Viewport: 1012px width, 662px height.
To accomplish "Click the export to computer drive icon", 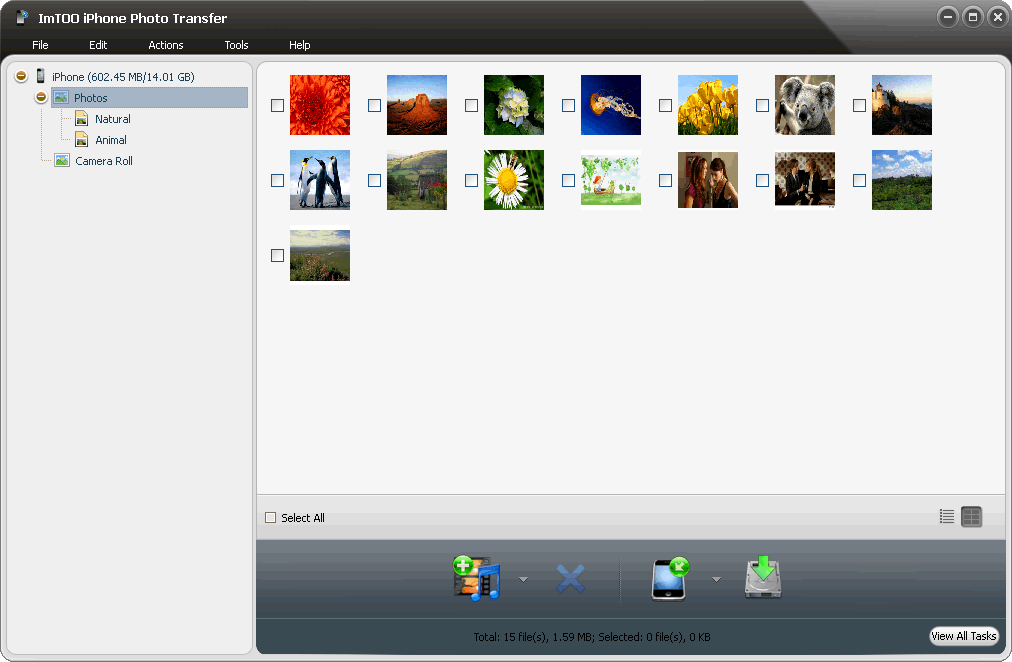I will point(762,579).
